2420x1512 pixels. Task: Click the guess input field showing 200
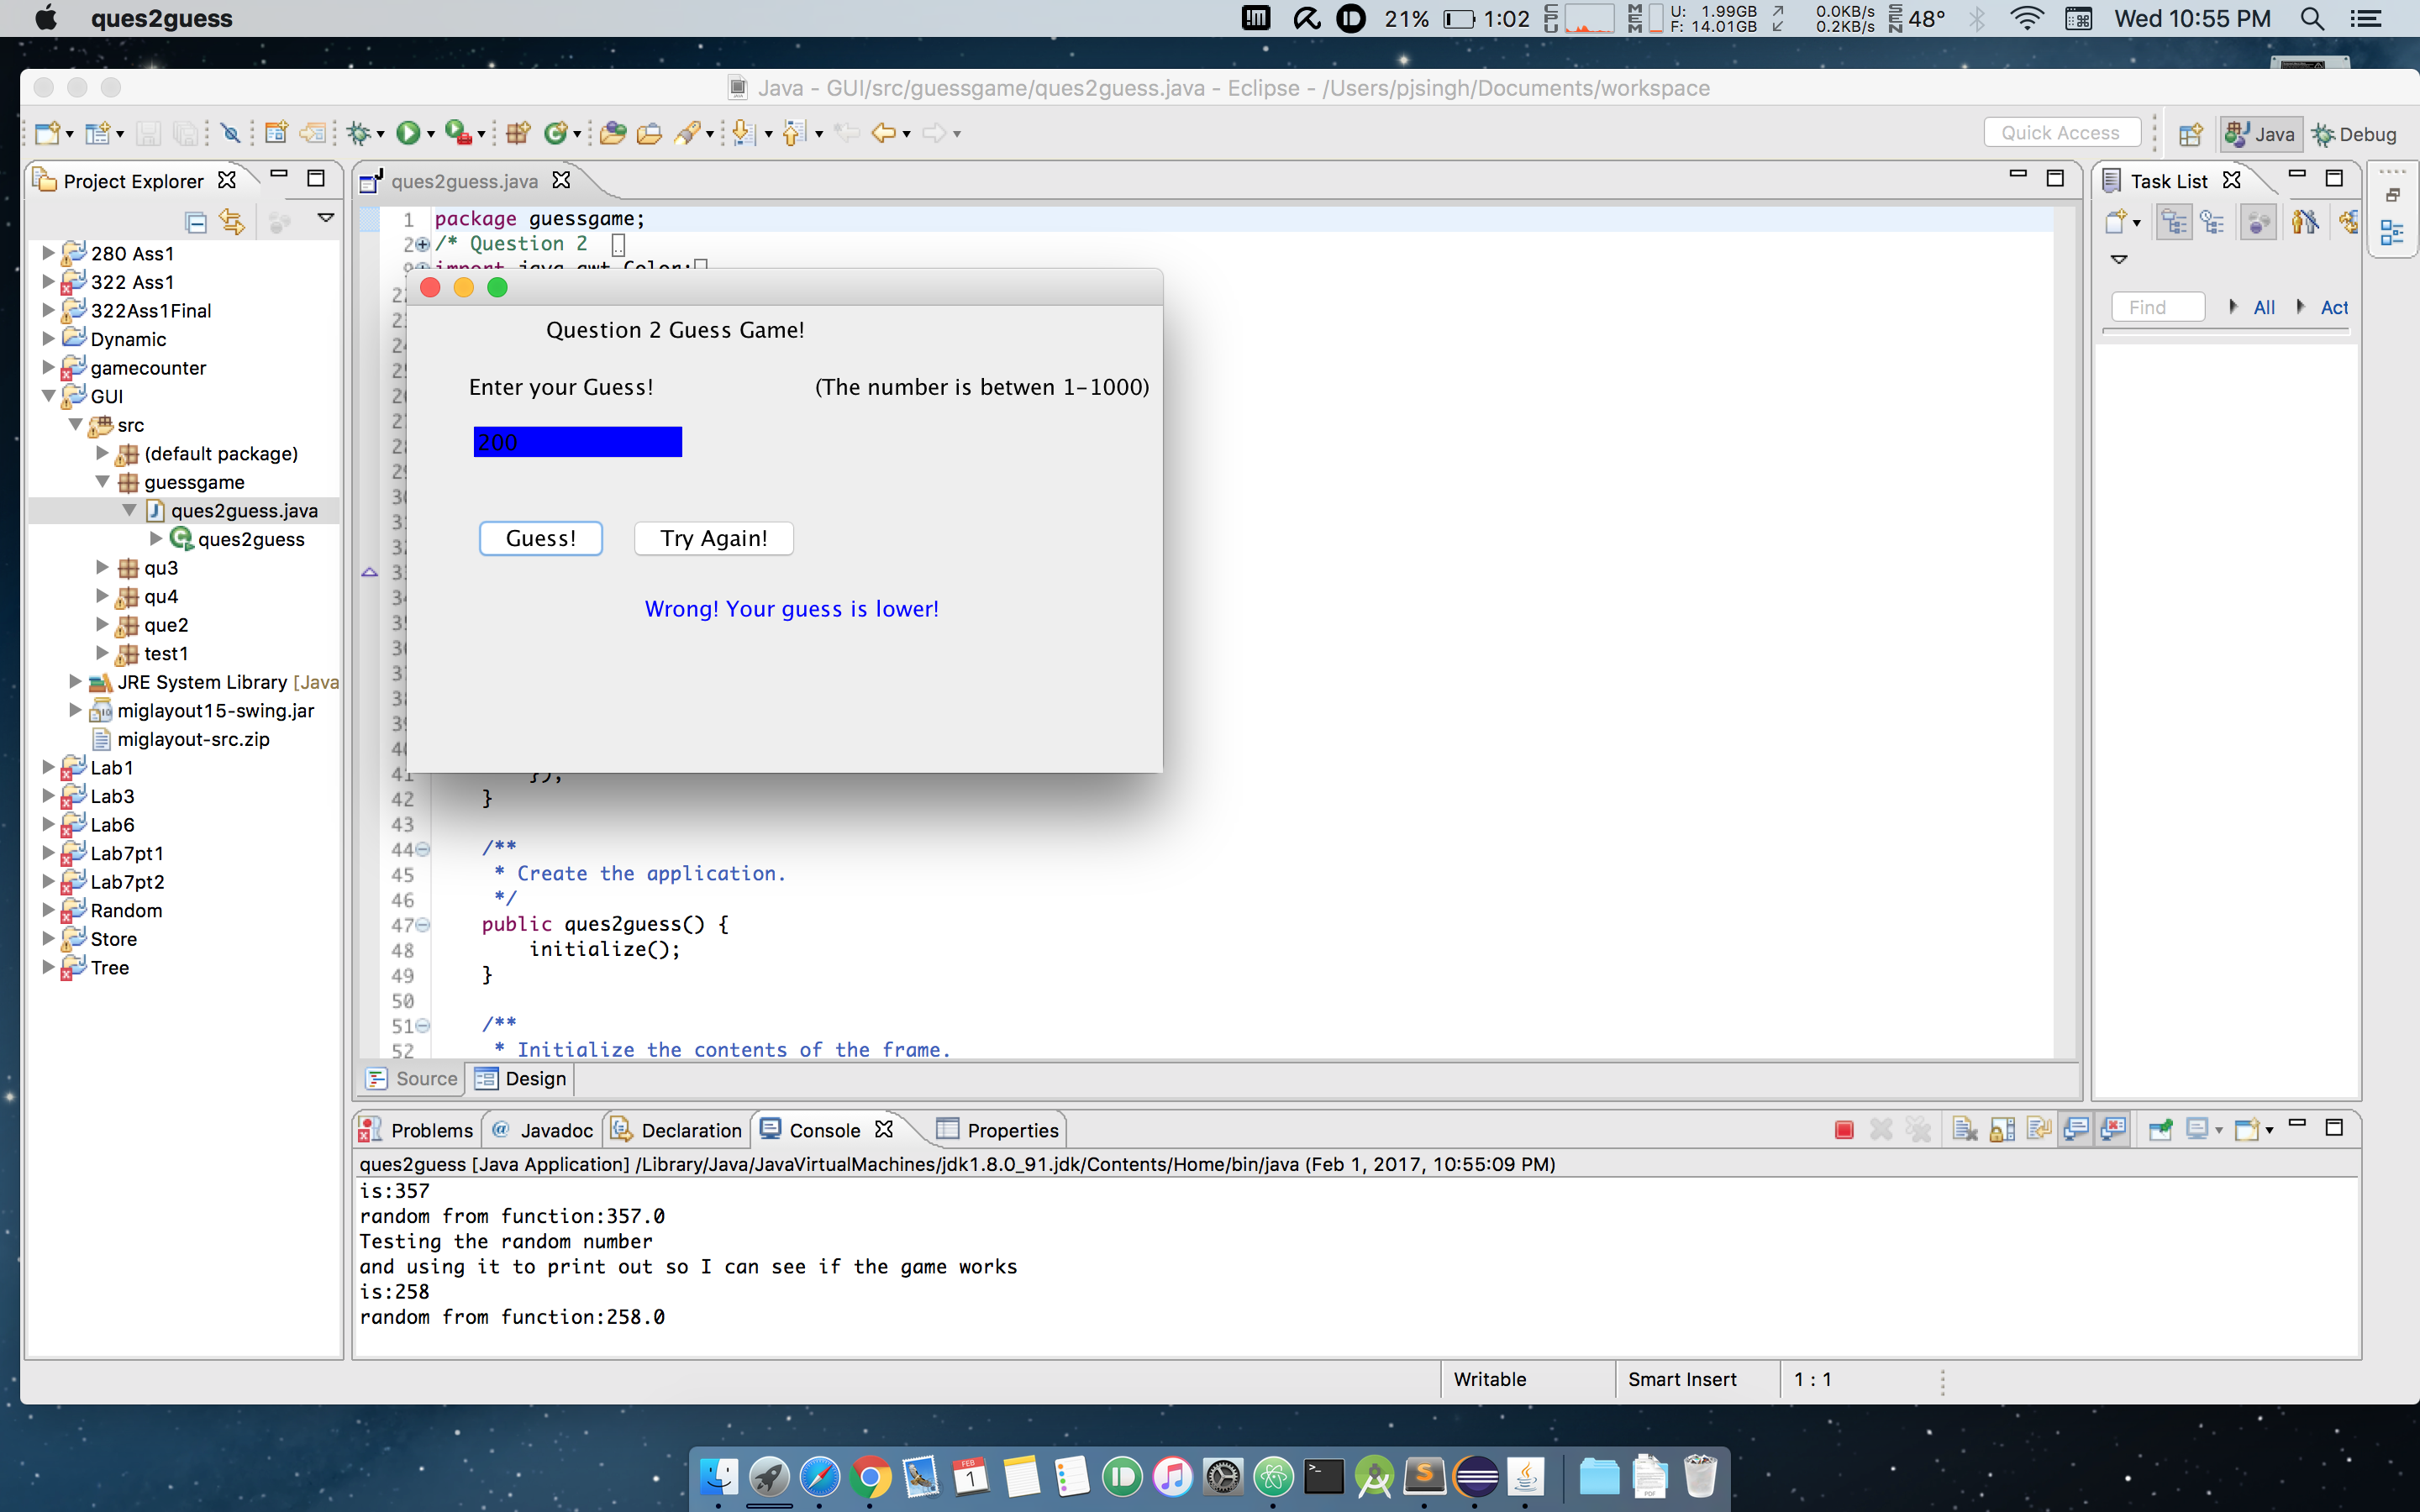(577, 442)
